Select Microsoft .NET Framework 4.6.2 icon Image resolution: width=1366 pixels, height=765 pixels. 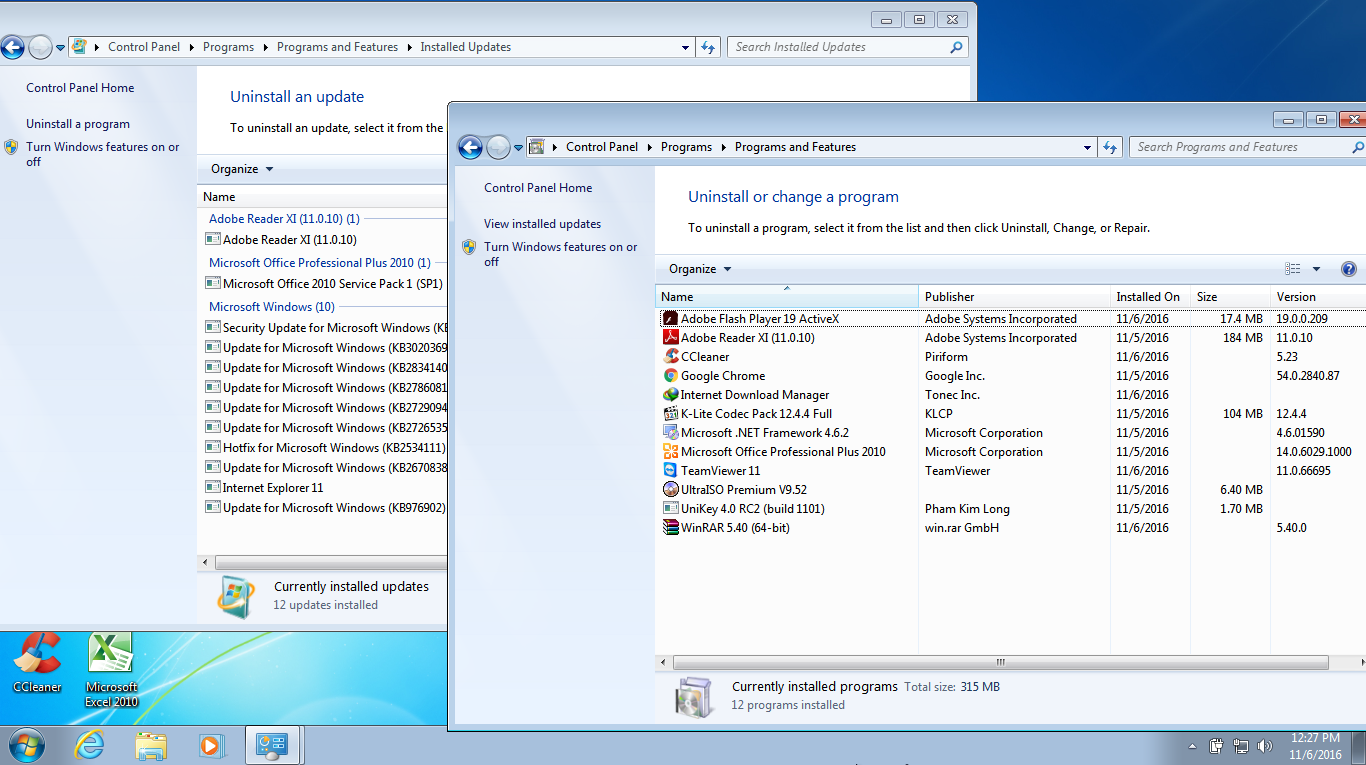(x=671, y=433)
